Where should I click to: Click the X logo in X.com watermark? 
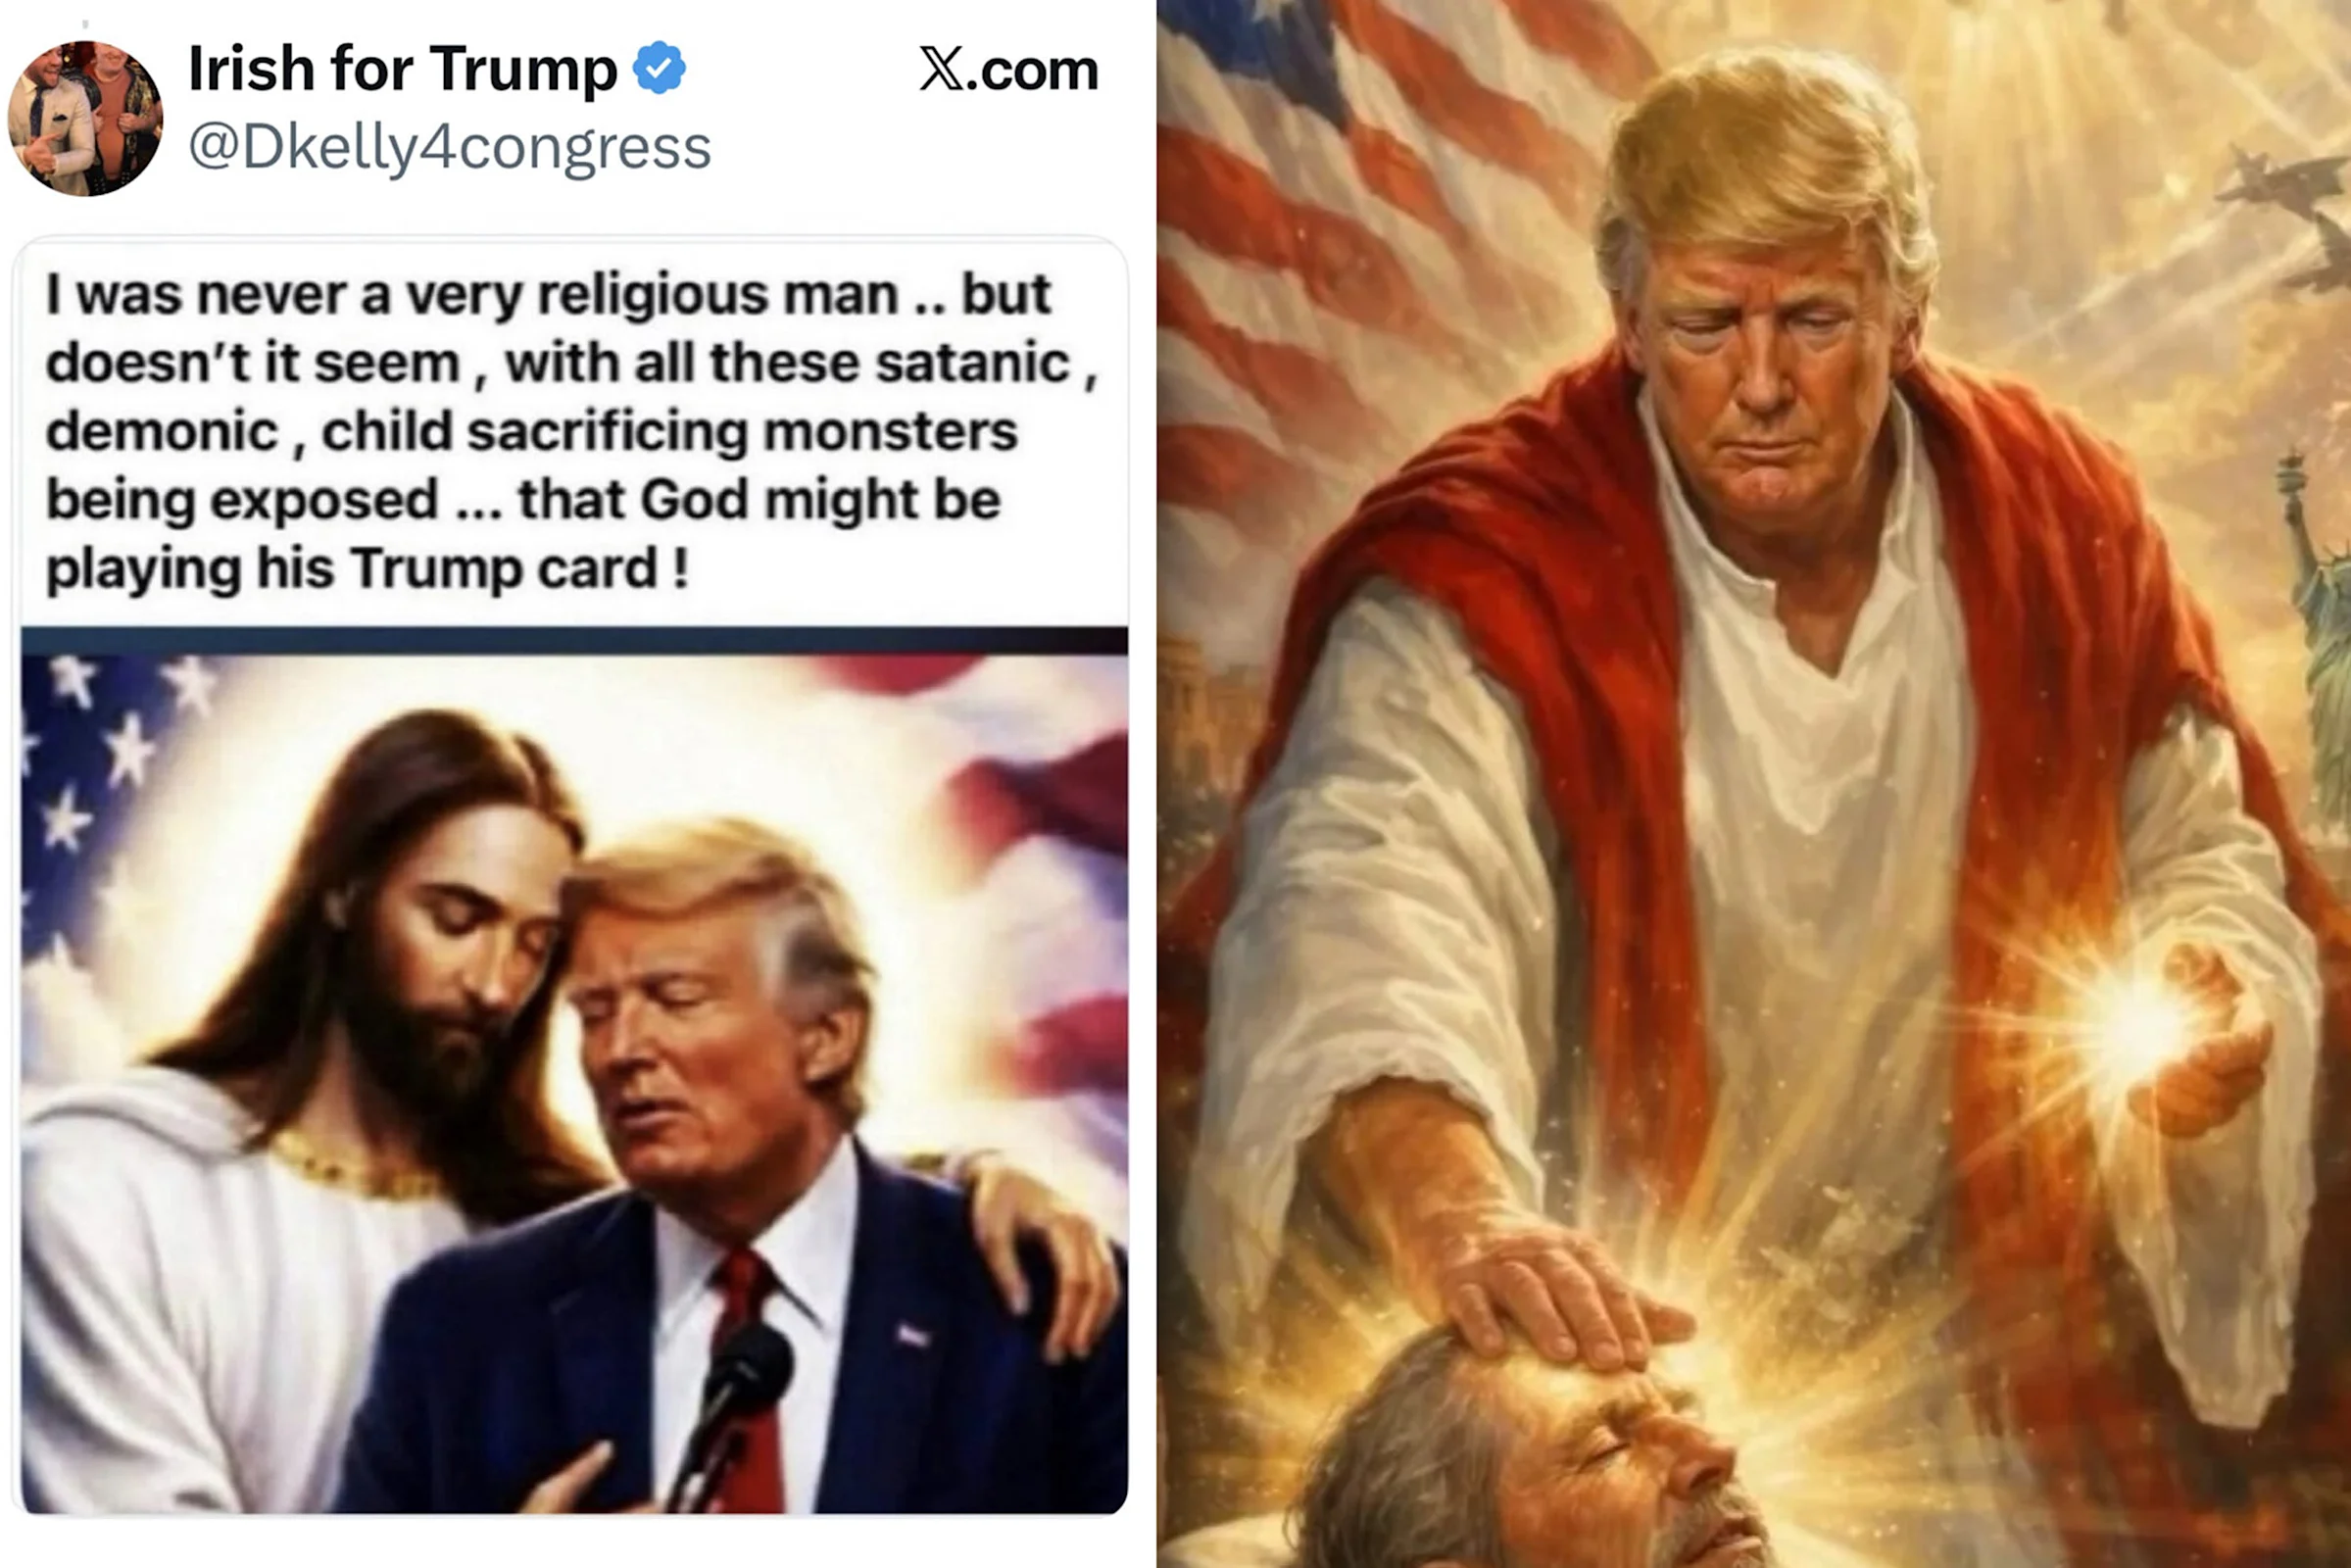point(941,69)
